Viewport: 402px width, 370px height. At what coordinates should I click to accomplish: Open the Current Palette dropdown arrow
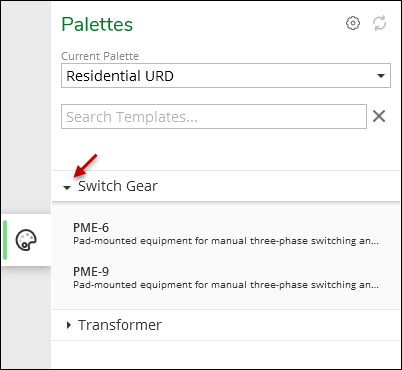click(381, 76)
